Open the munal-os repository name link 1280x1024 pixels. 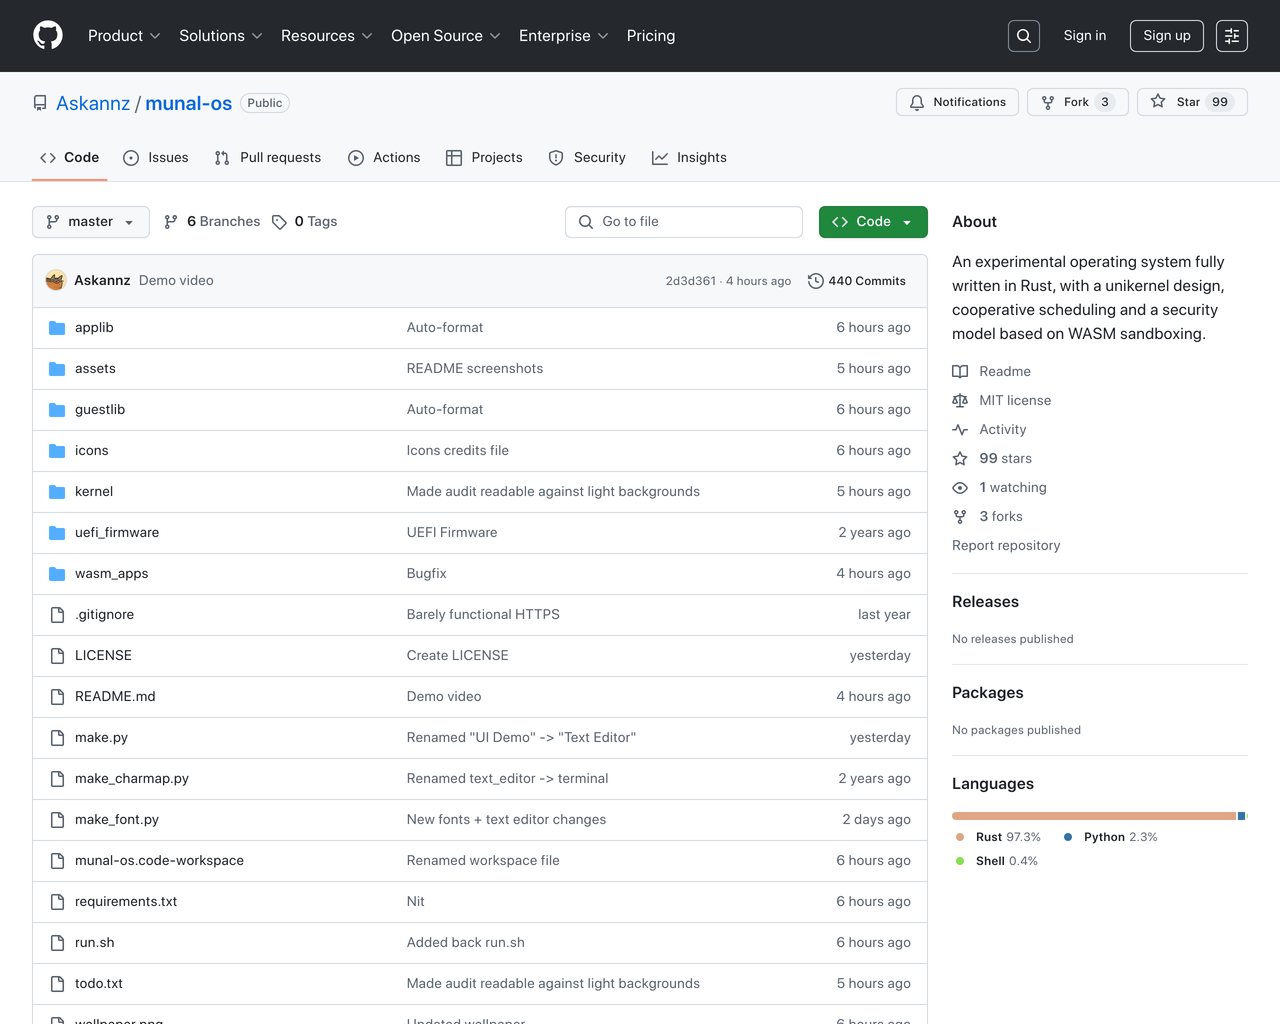tap(189, 103)
